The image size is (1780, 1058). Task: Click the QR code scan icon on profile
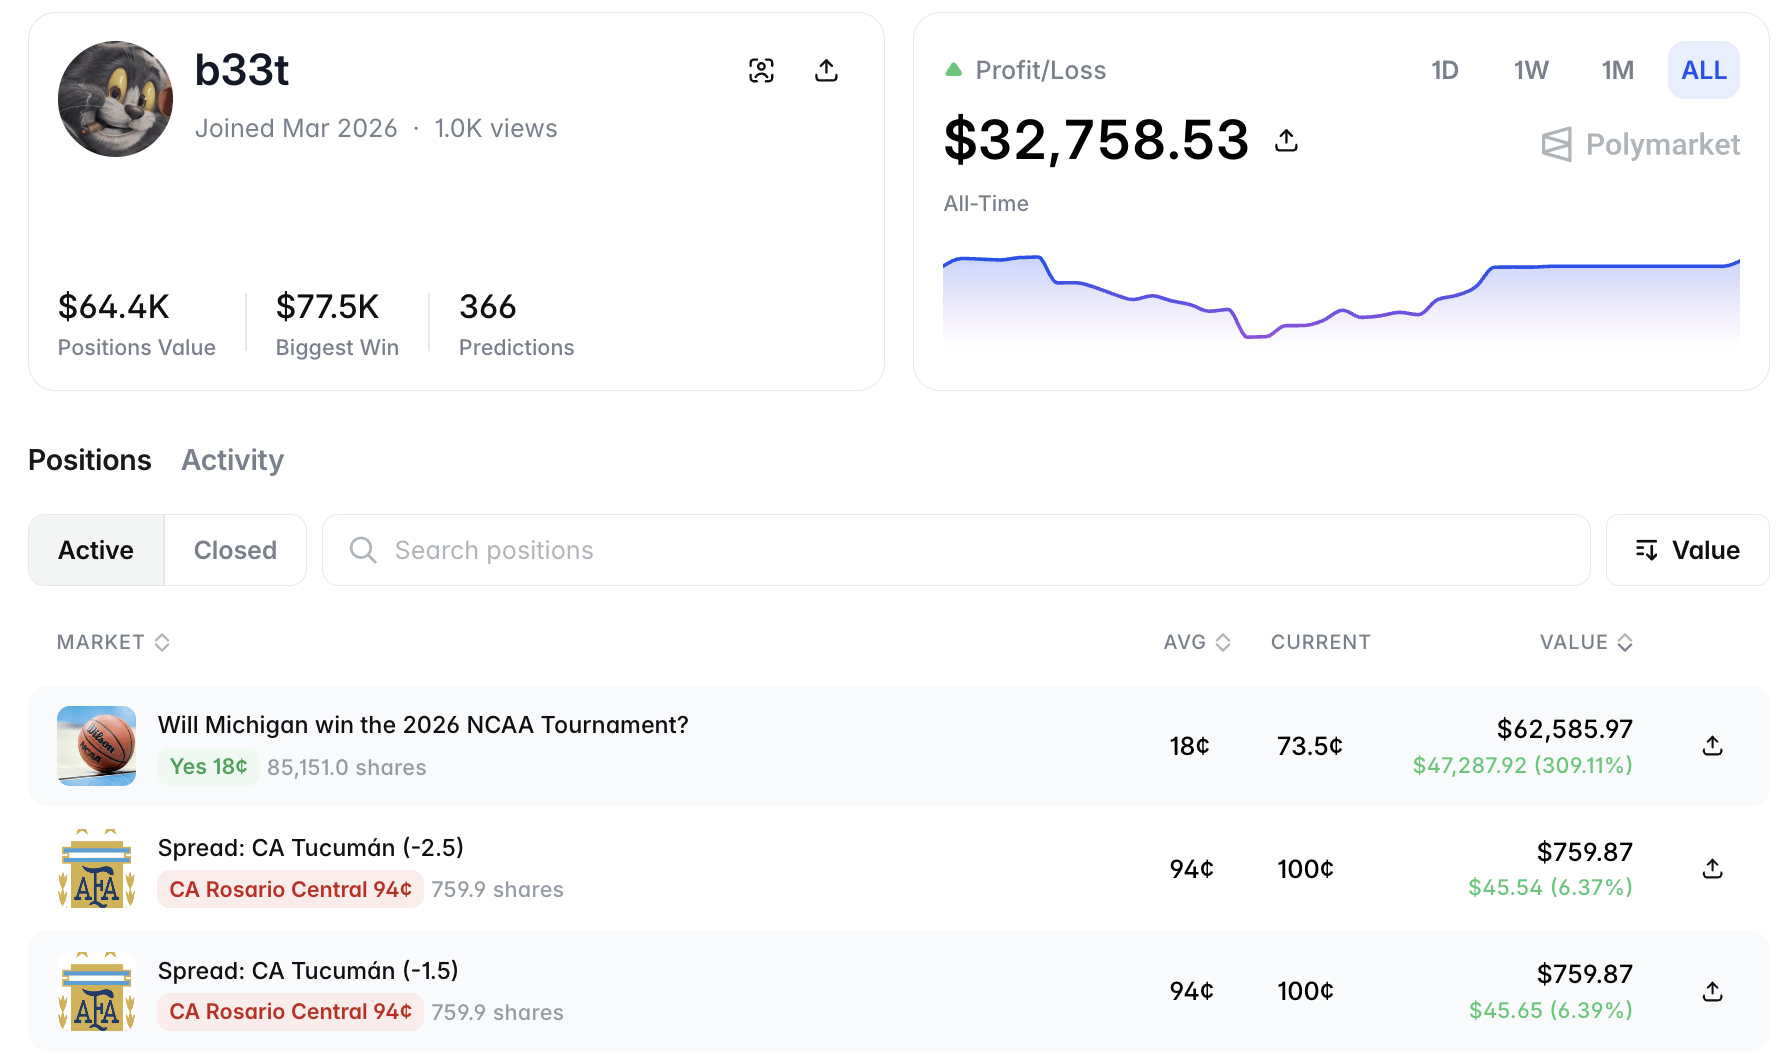click(762, 70)
